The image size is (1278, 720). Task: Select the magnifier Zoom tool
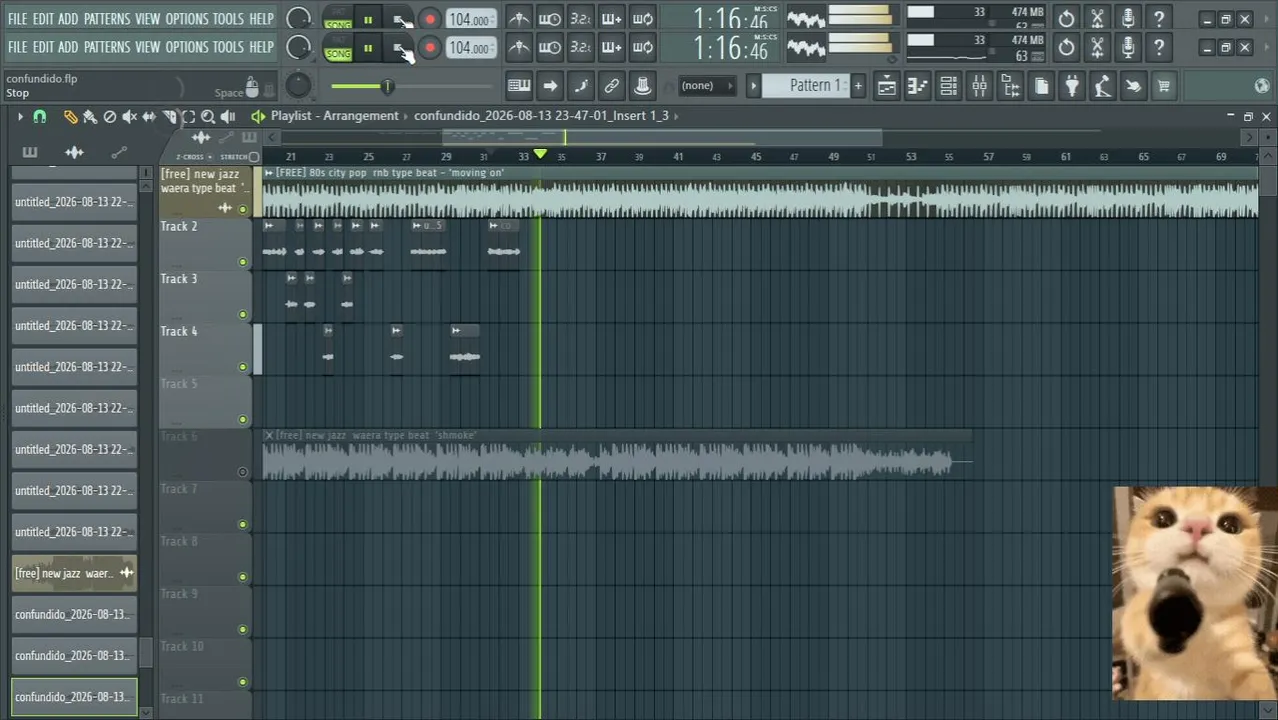point(208,116)
